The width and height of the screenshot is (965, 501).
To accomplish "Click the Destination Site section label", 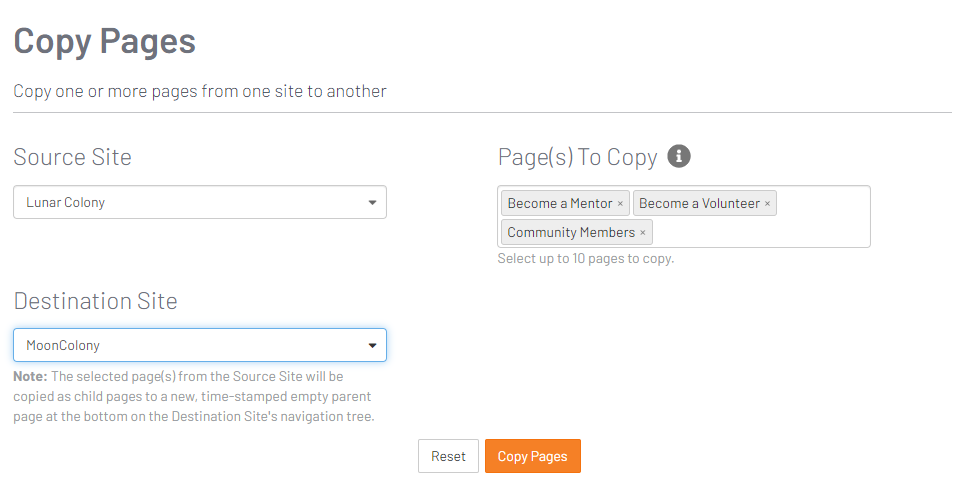I will pos(95,301).
